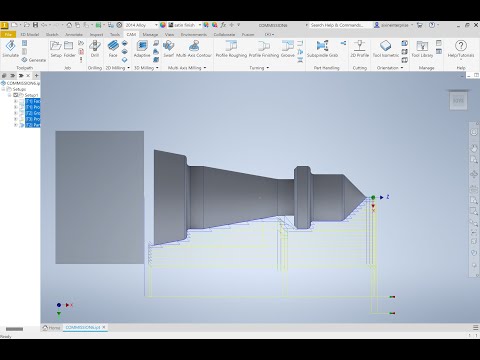The height and width of the screenshot is (360, 480).
Task: Select the Groove turning operation
Action: coord(287,49)
